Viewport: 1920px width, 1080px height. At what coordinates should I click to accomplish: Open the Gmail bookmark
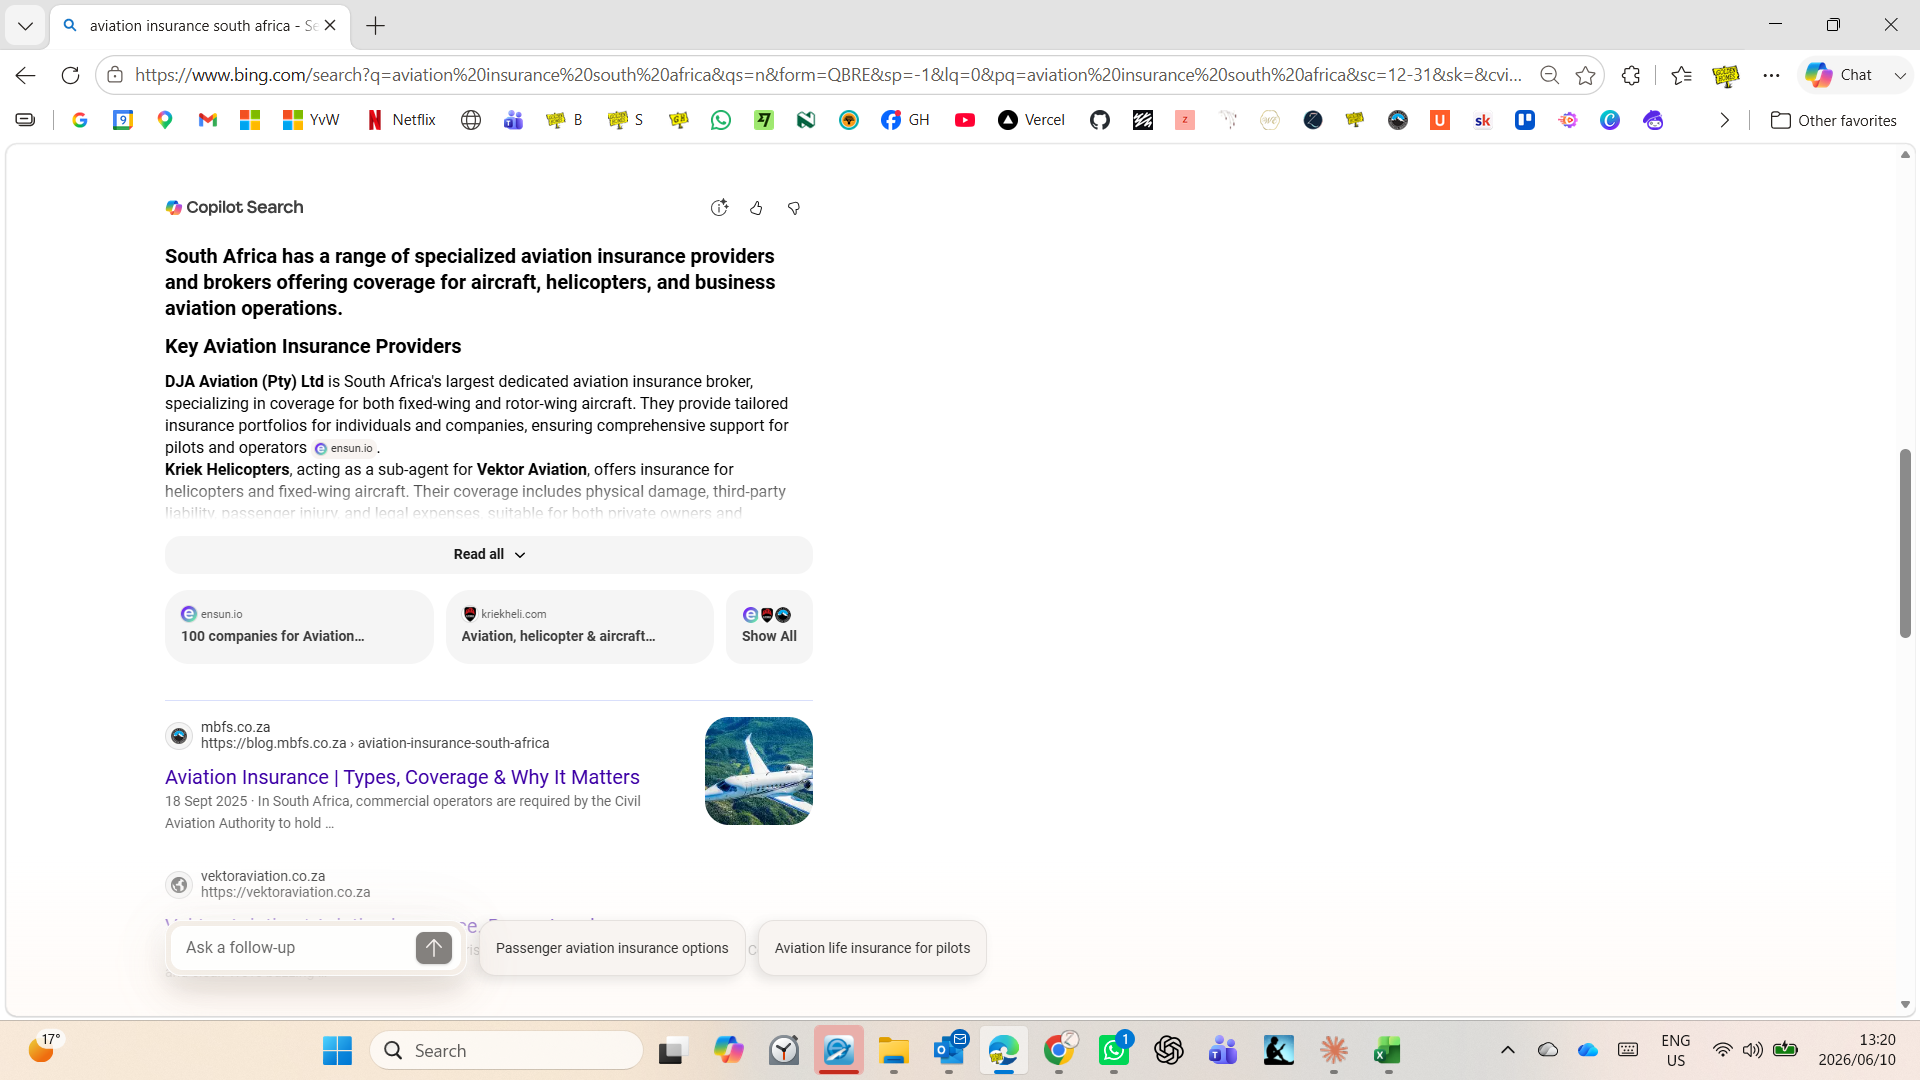click(x=208, y=120)
